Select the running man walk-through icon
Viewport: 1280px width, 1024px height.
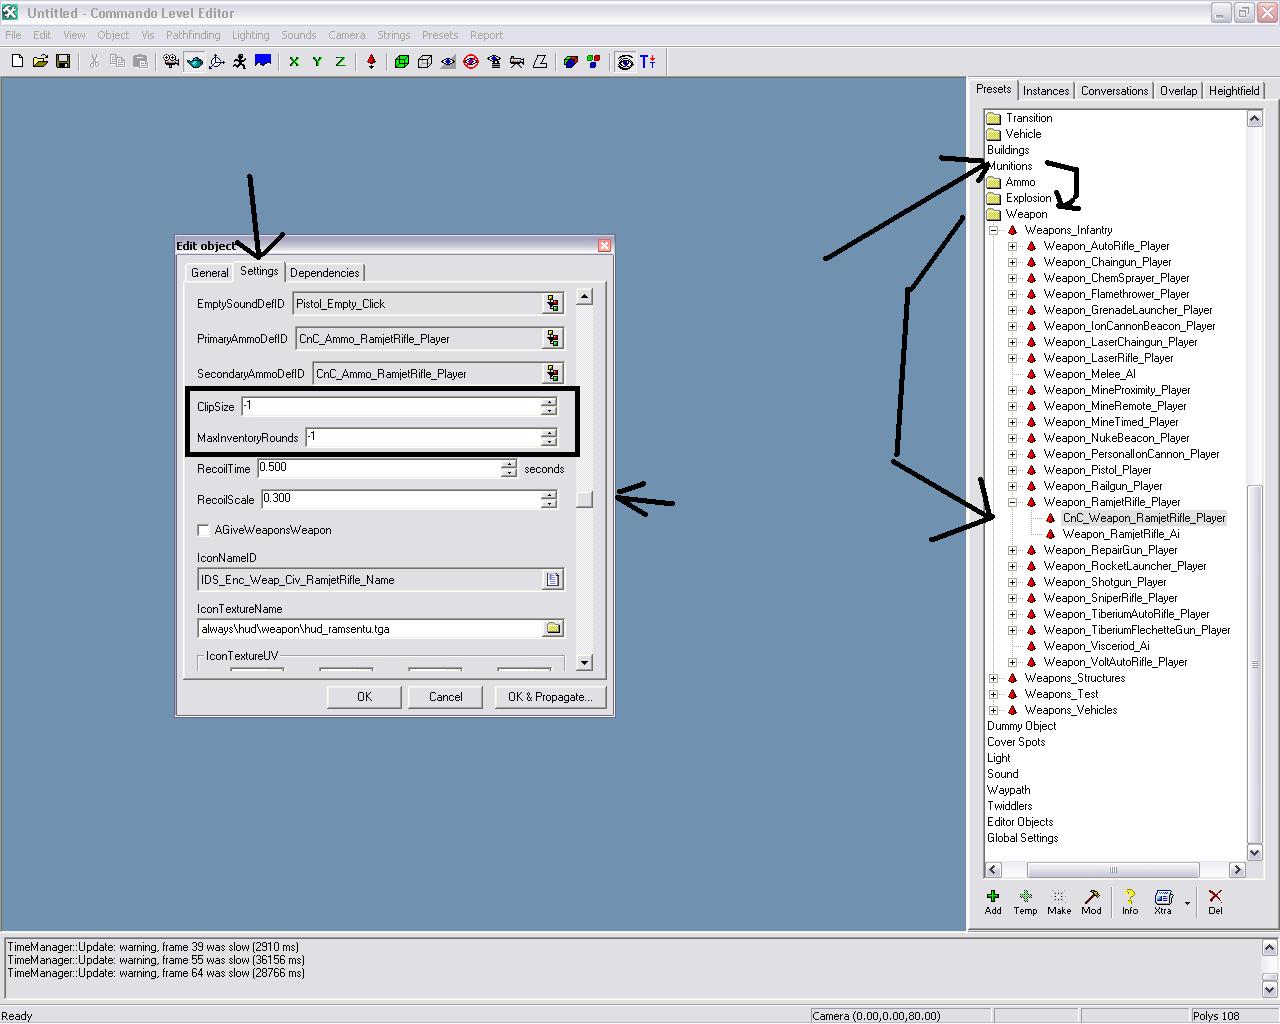[x=239, y=62]
